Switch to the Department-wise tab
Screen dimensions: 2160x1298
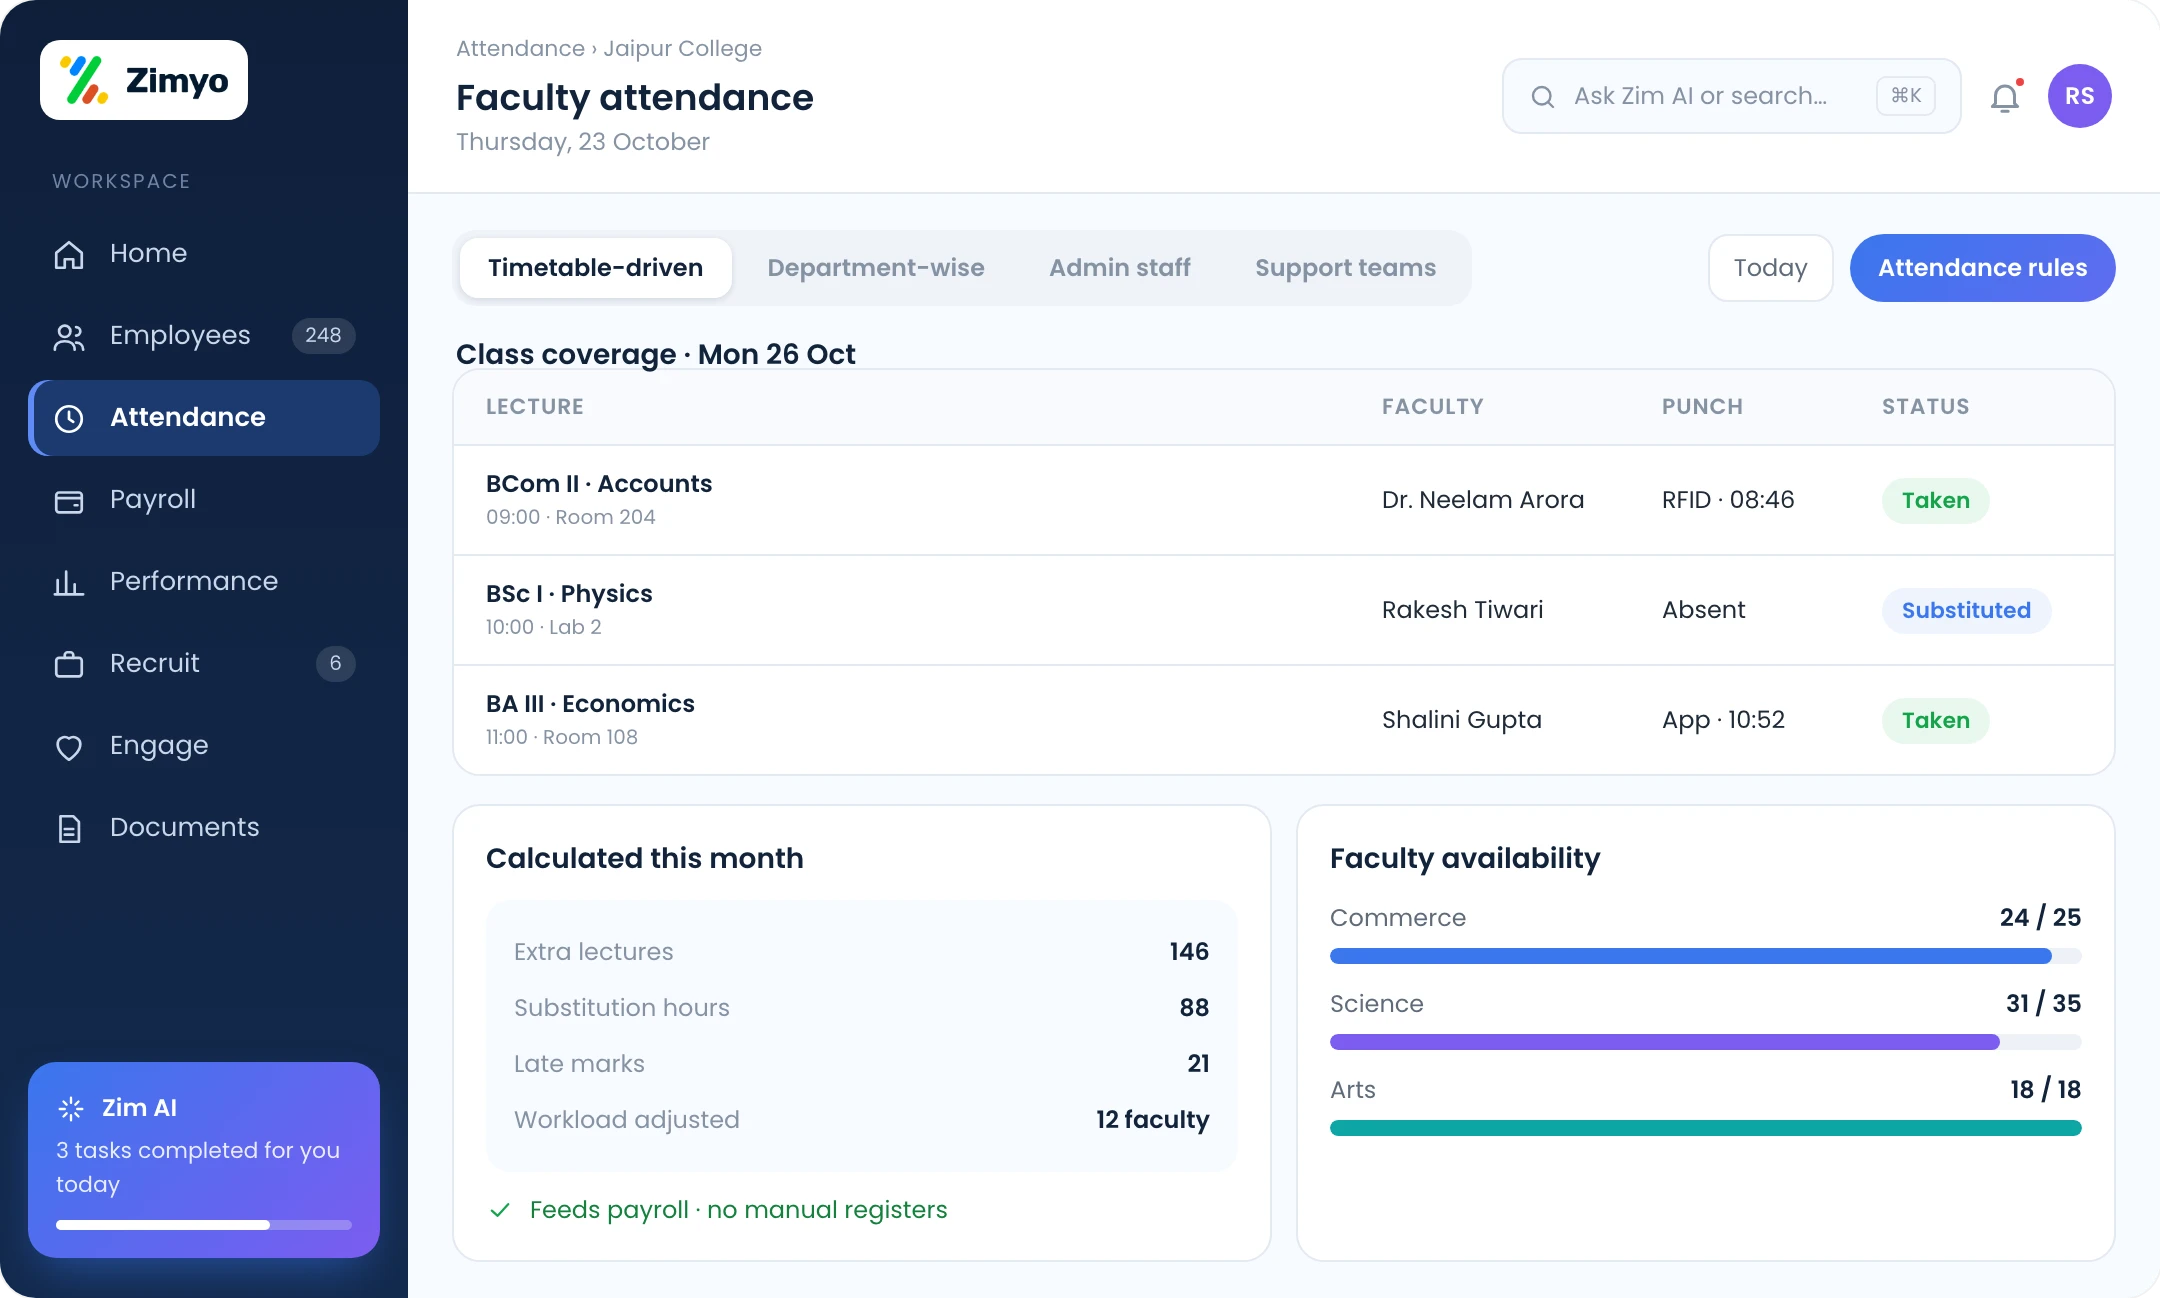pos(876,268)
